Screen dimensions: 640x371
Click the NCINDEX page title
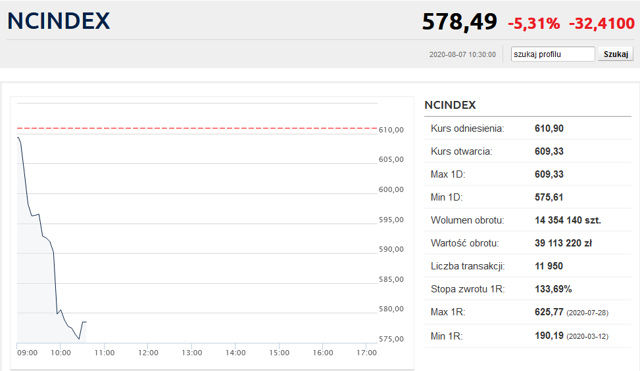click(x=59, y=21)
